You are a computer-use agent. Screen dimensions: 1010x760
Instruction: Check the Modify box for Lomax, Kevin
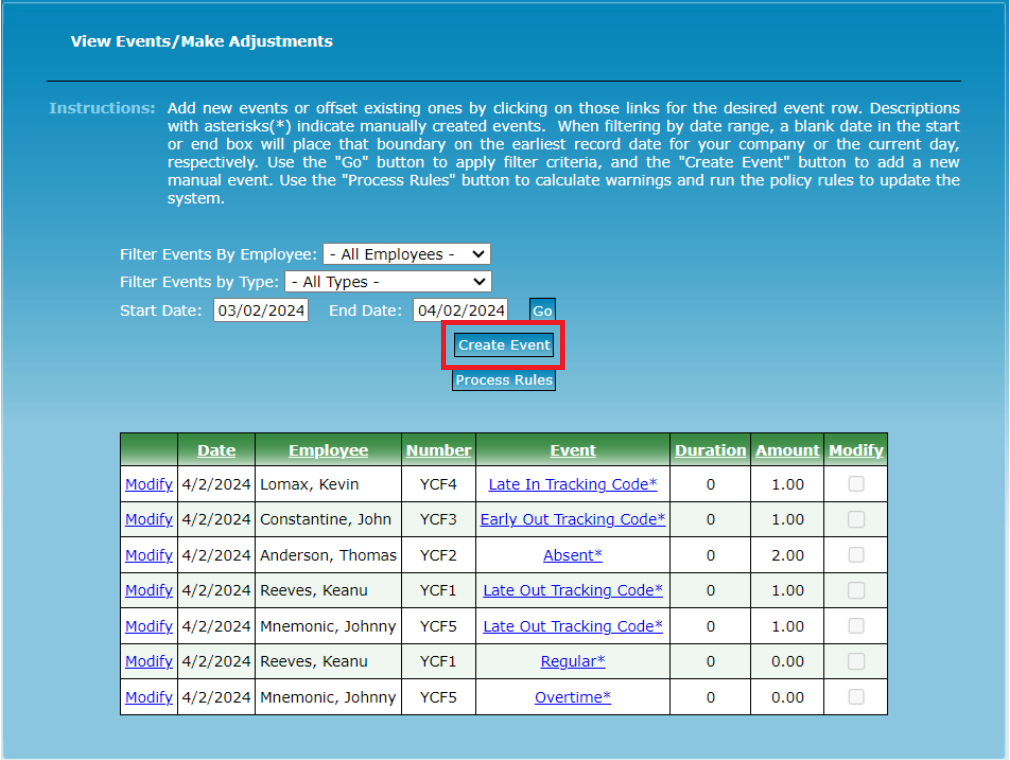(x=856, y=484)
